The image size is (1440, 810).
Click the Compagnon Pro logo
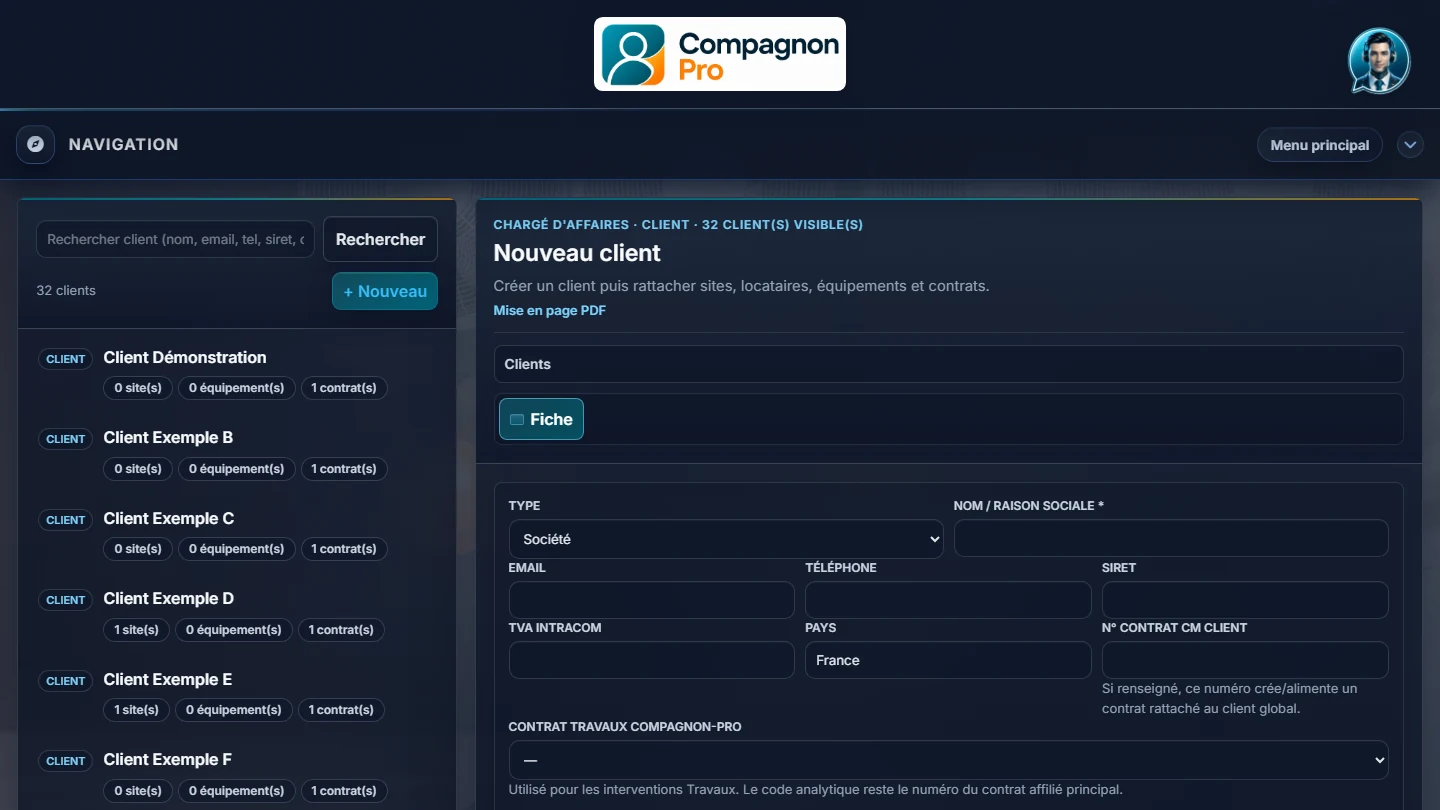point(720,54)
